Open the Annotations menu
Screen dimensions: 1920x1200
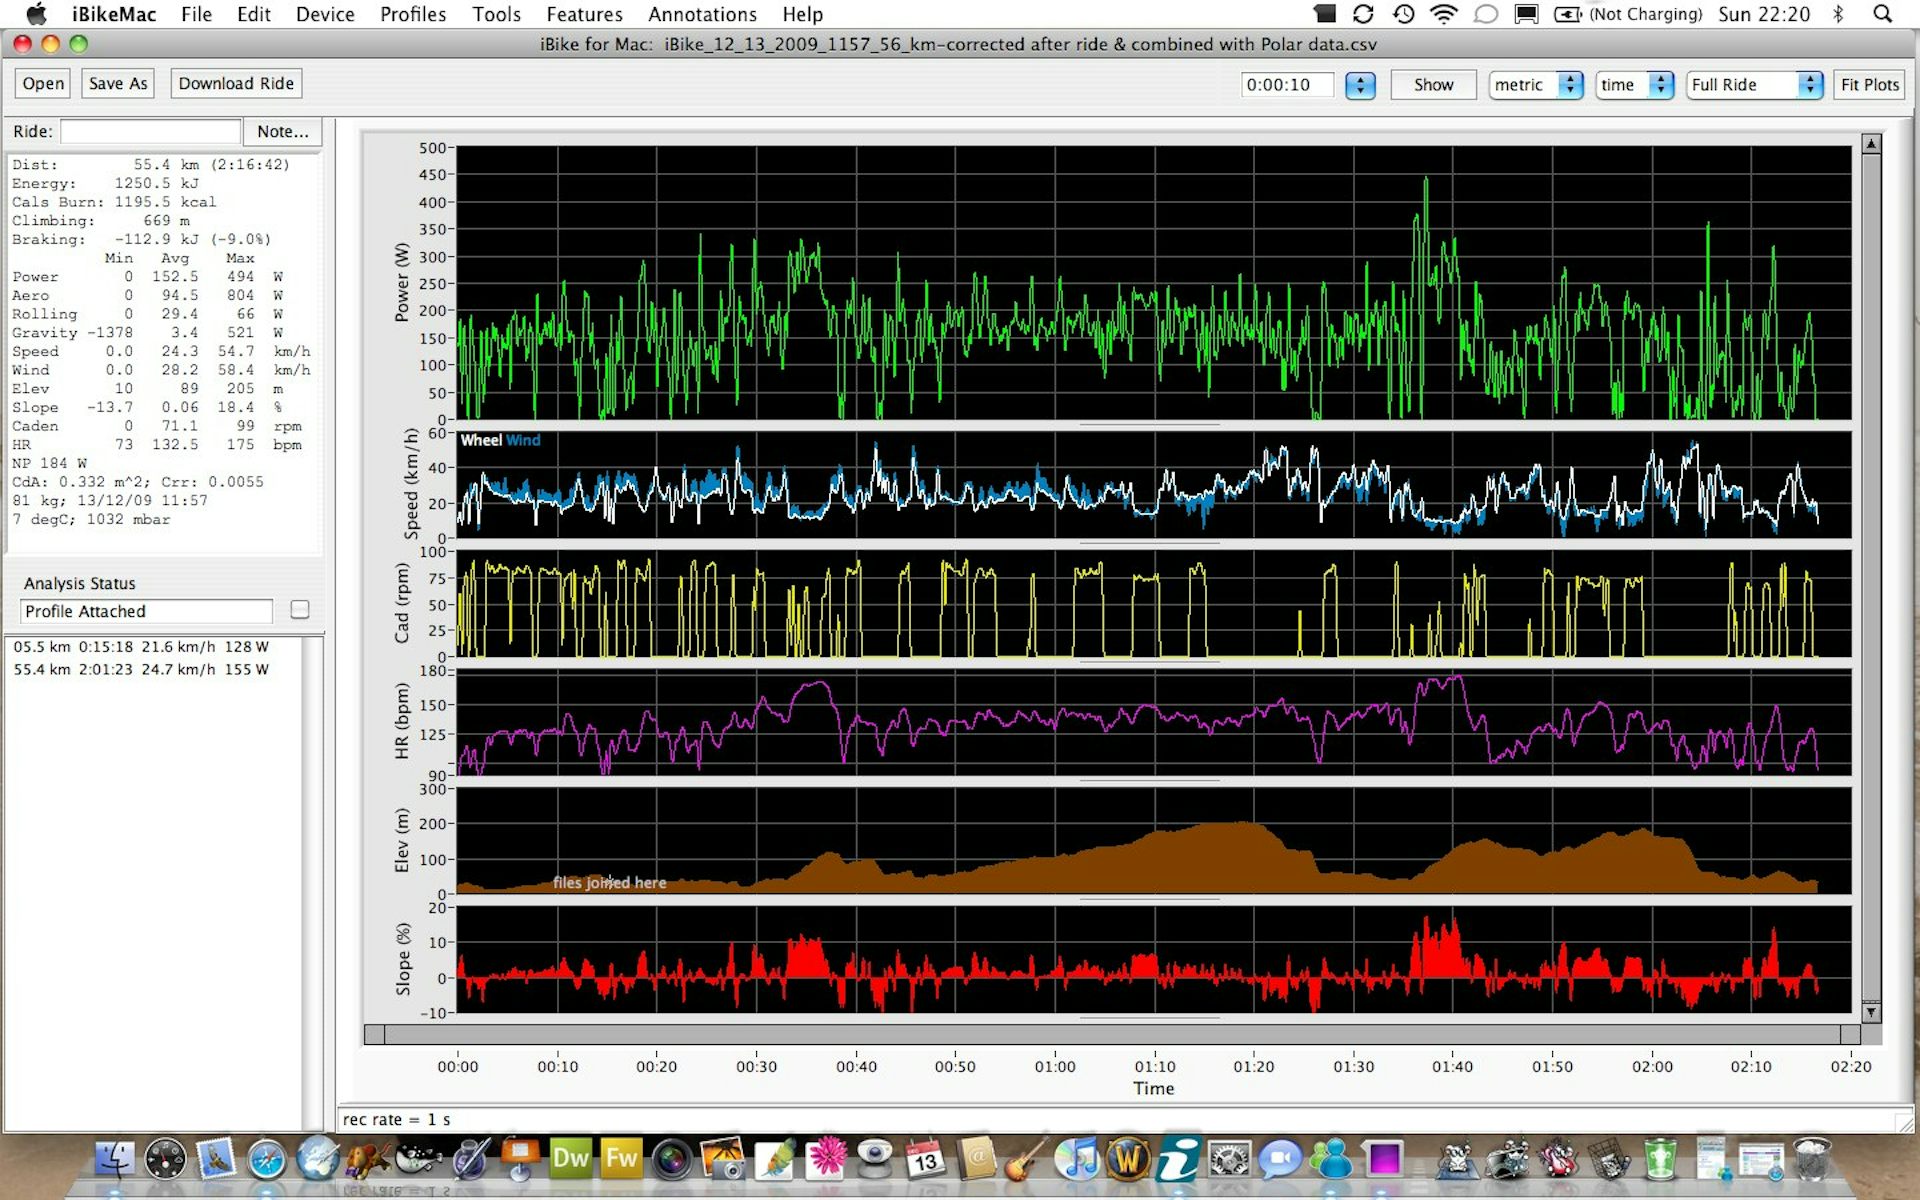pyautogui.click(x=702, y=14)
